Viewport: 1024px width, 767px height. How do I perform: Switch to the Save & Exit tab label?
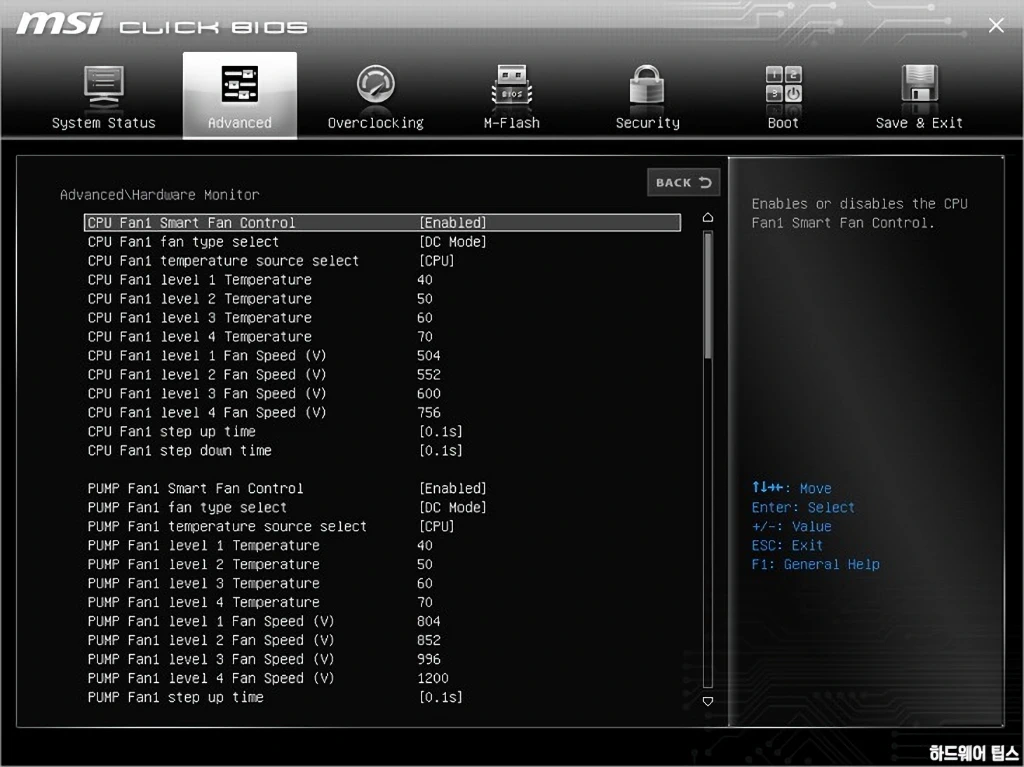919,123
